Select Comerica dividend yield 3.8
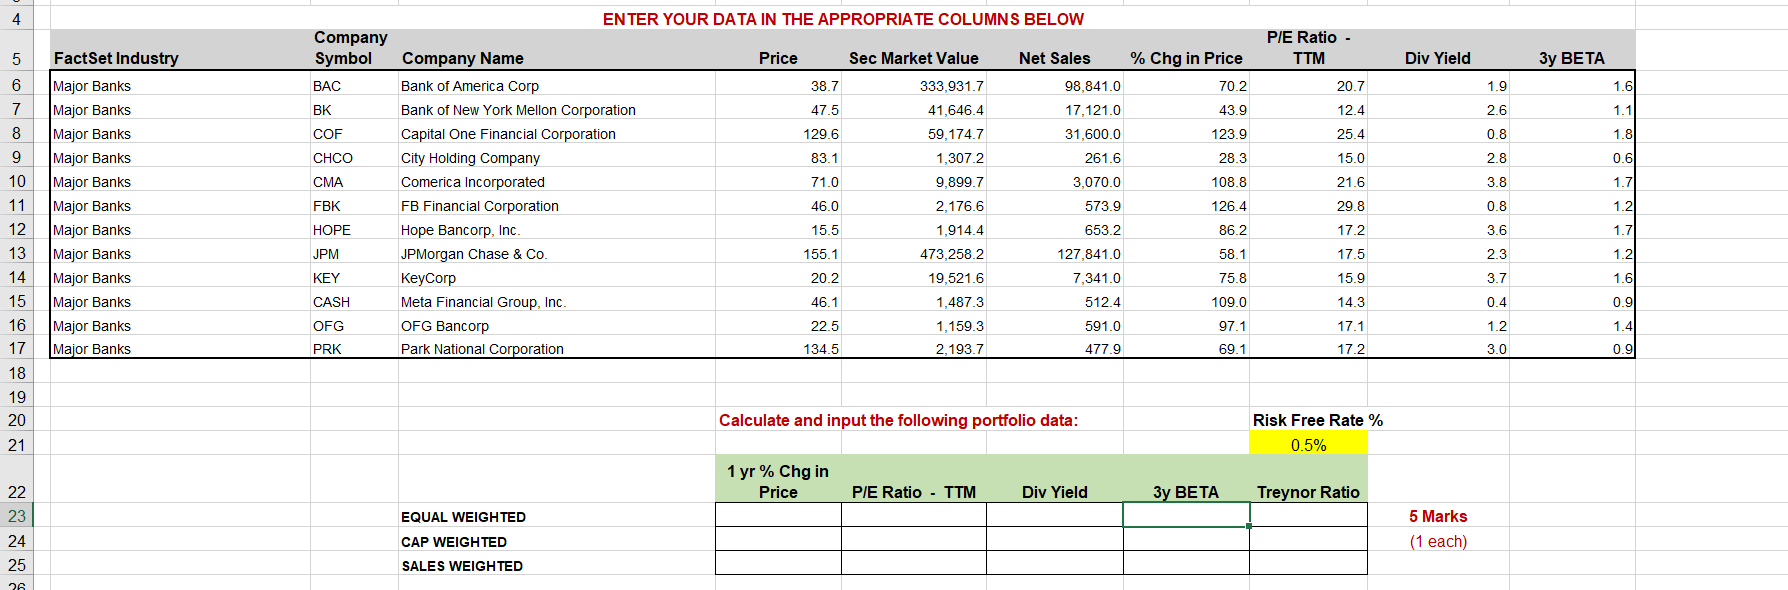The height and width of the screenshot is (590, 1788). (x=1438, y=181)
